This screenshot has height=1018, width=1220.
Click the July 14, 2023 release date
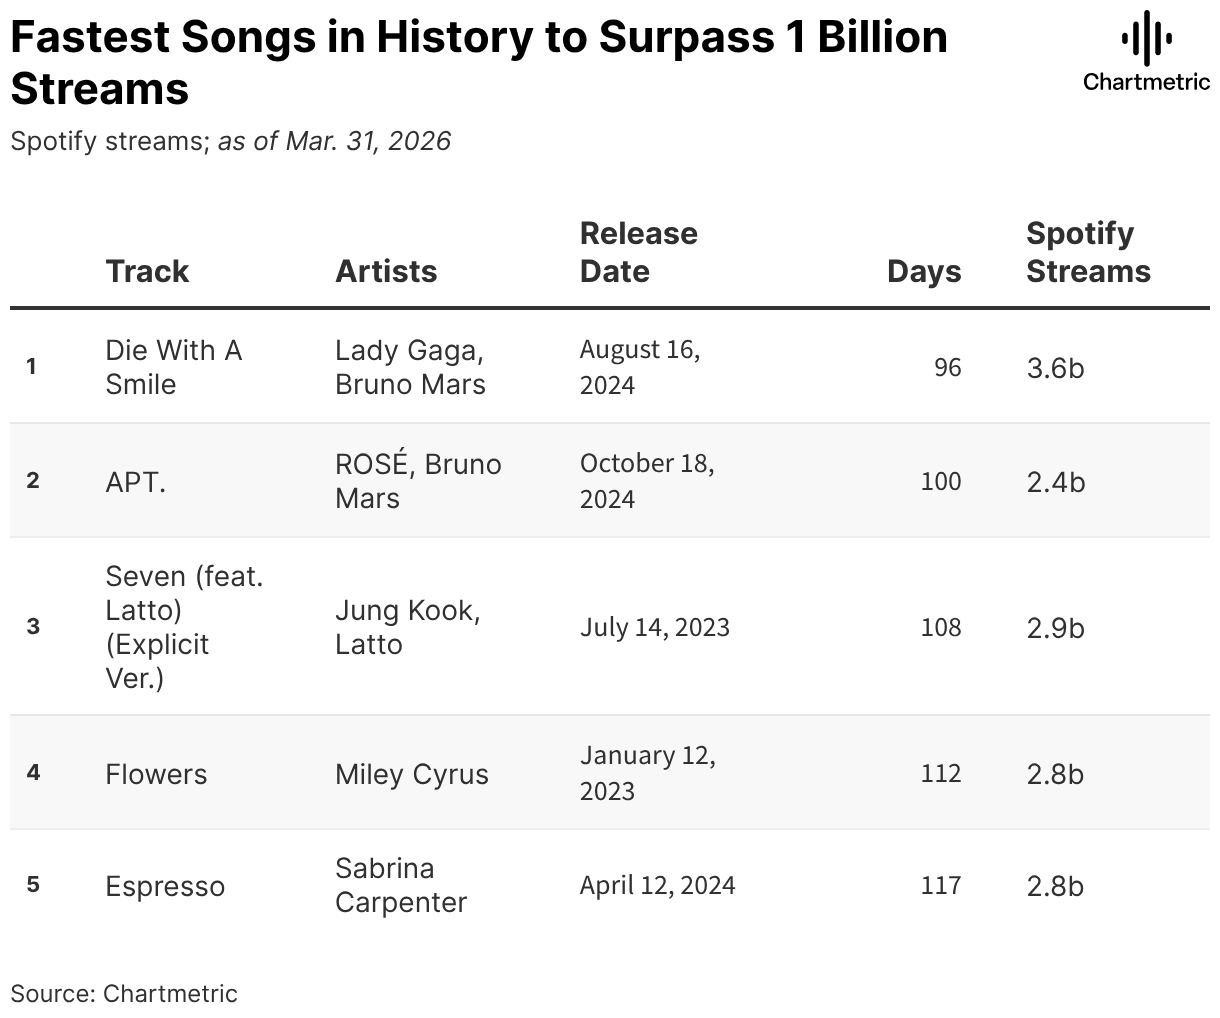click(655, 627)
